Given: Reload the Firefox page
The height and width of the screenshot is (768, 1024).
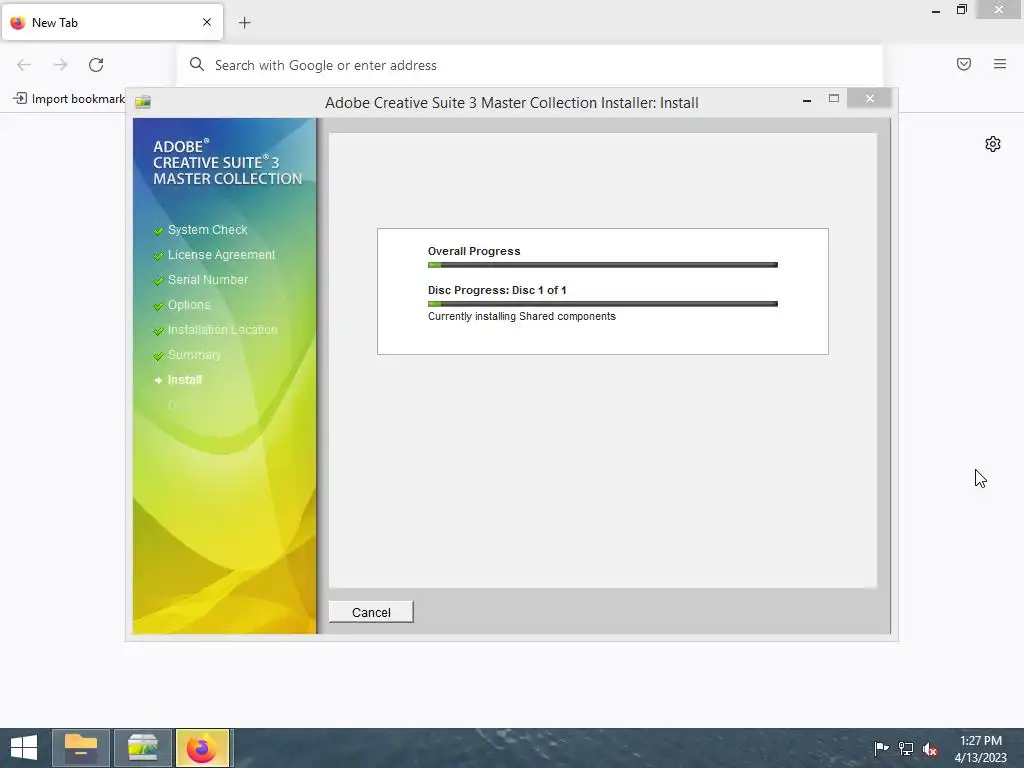Looking at the screenshot, I should coord(96,65).
